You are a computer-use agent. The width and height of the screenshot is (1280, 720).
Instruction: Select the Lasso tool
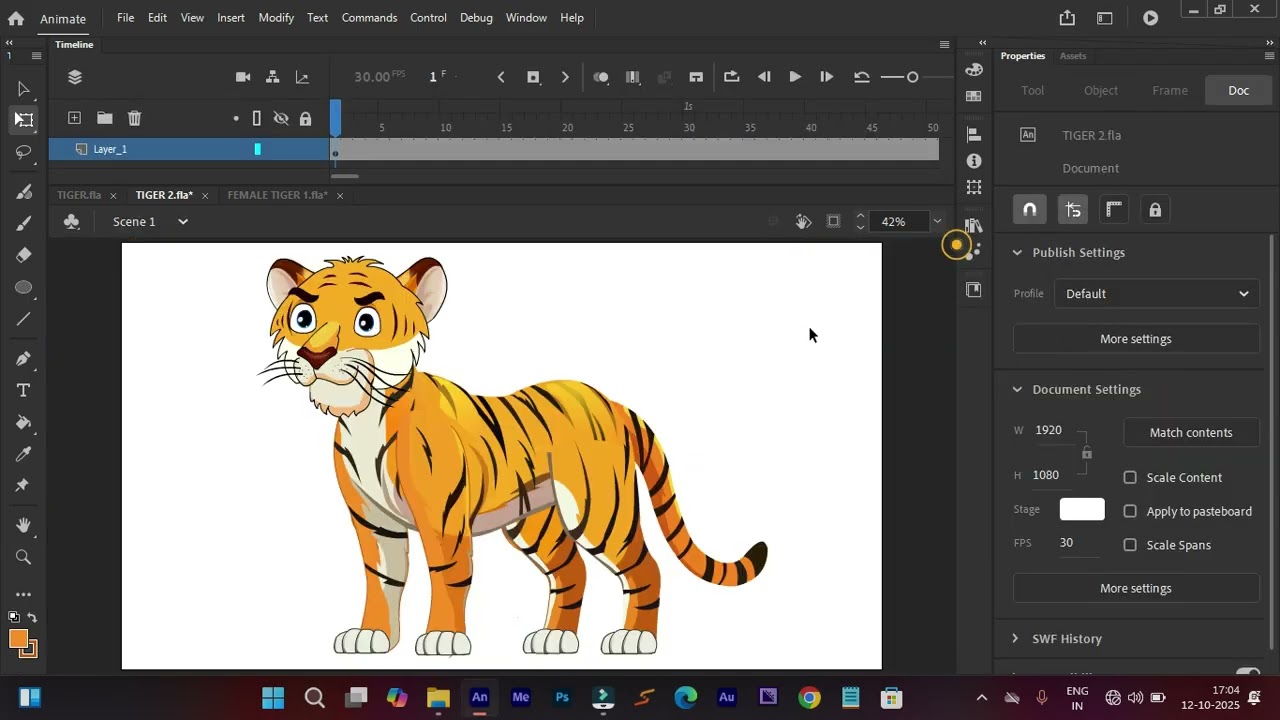click(24, 152)
